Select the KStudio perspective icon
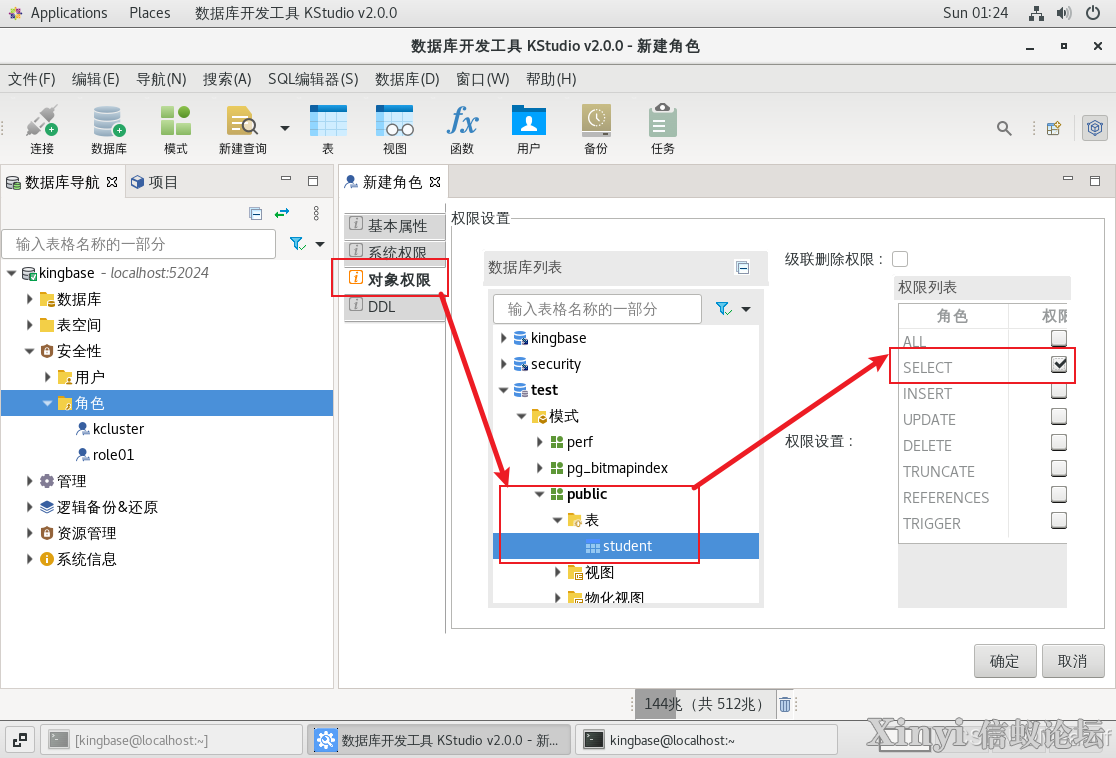This screenshot has height=758, width=1116. (x=1095, y=128)
